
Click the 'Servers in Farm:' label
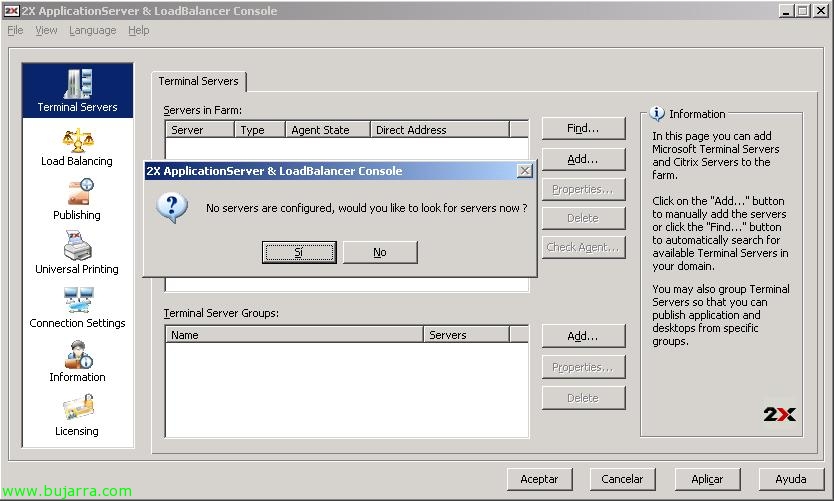[203, 110]
